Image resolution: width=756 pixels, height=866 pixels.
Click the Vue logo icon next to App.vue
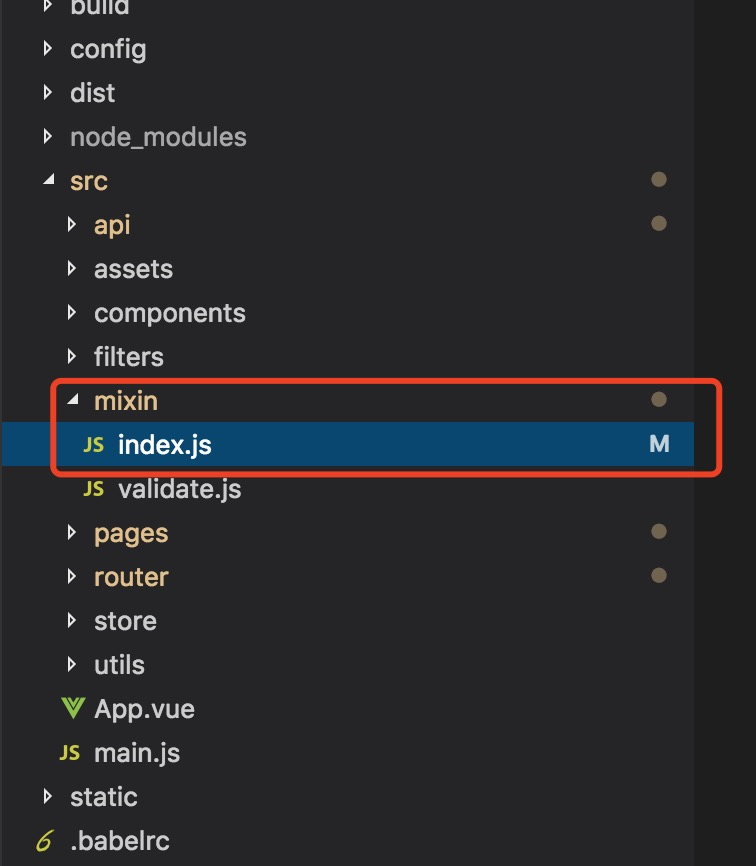(x=72, y=709)
